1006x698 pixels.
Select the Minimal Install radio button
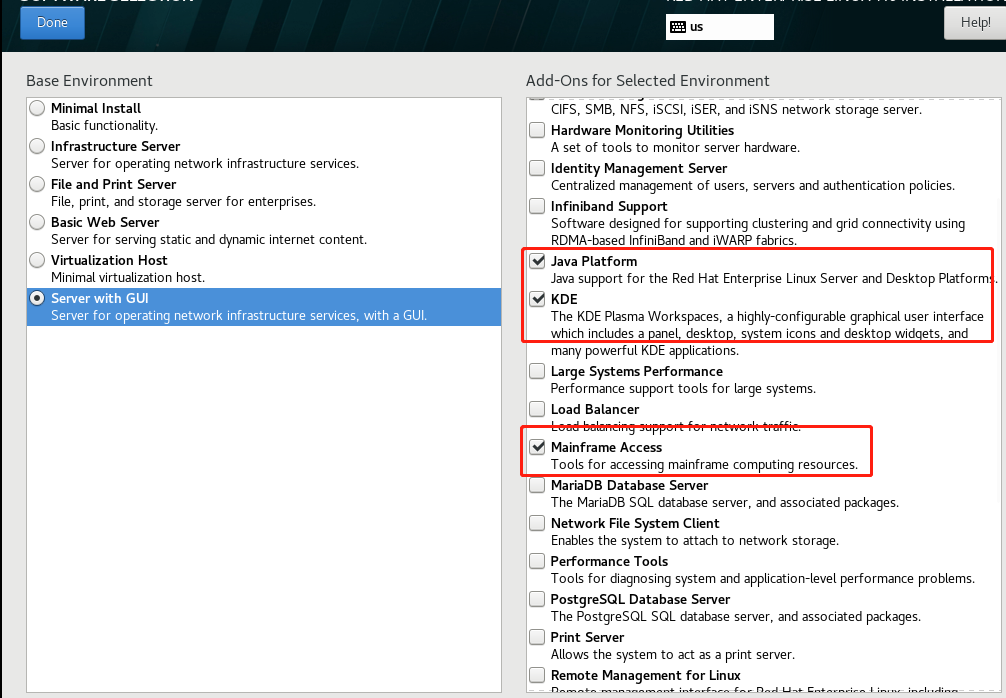(37, 108)
